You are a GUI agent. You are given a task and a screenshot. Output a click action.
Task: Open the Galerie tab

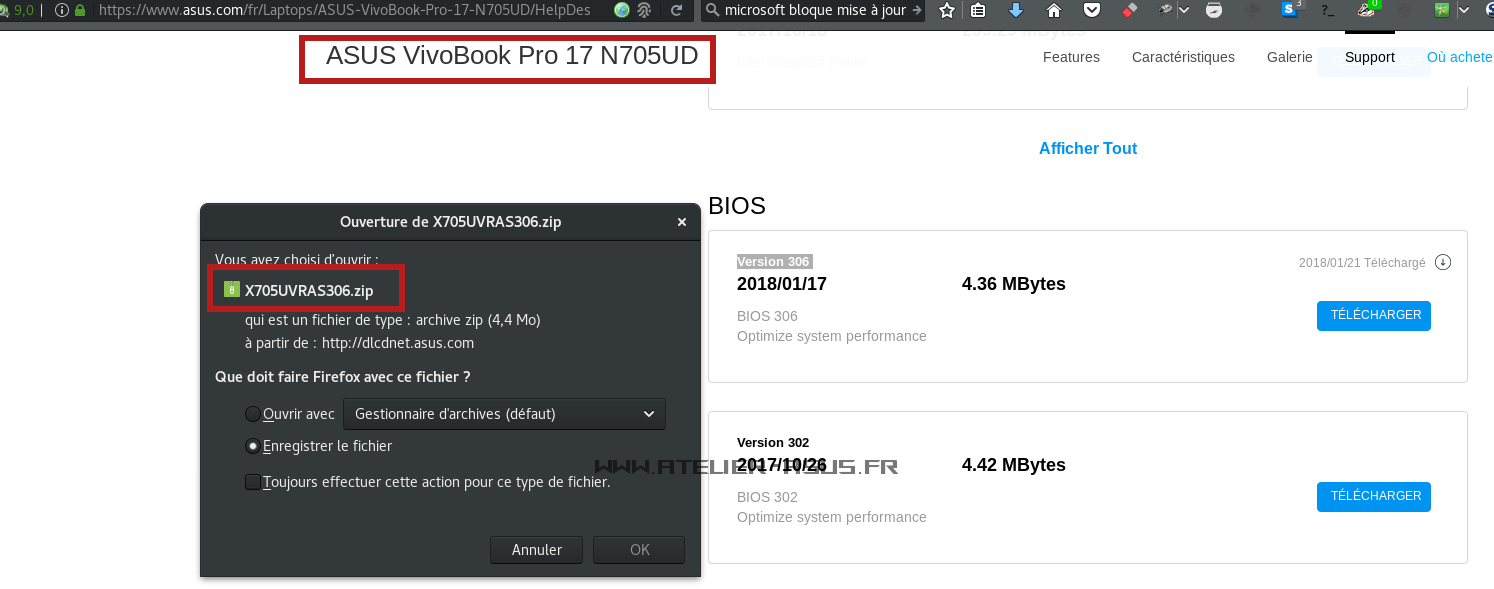point(1289,57)
